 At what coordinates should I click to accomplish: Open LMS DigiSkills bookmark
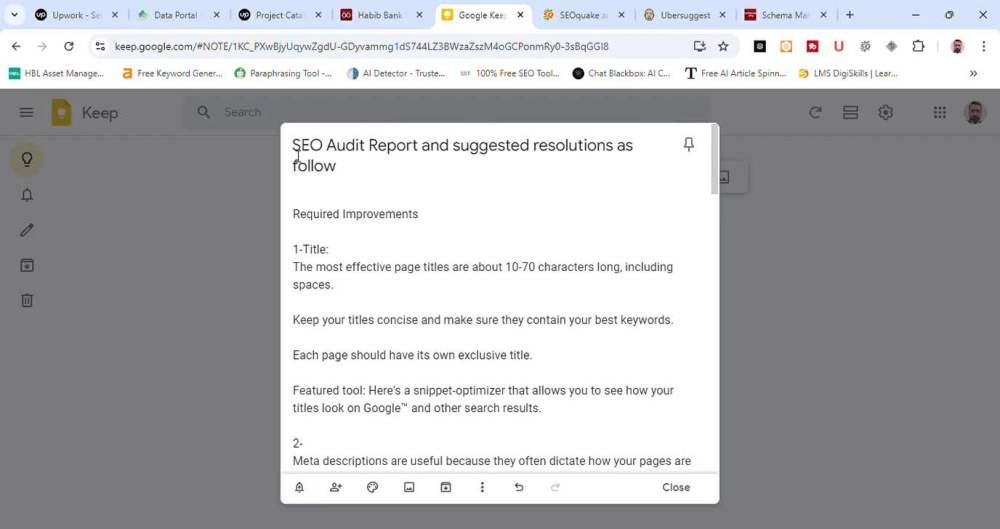click(x=848, y=73)
